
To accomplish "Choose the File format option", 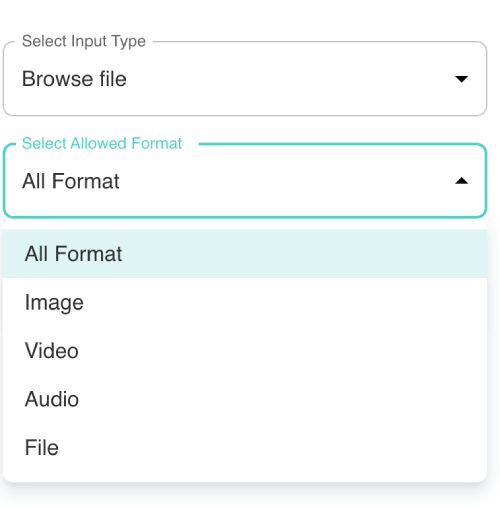I will tap(245, 447).
